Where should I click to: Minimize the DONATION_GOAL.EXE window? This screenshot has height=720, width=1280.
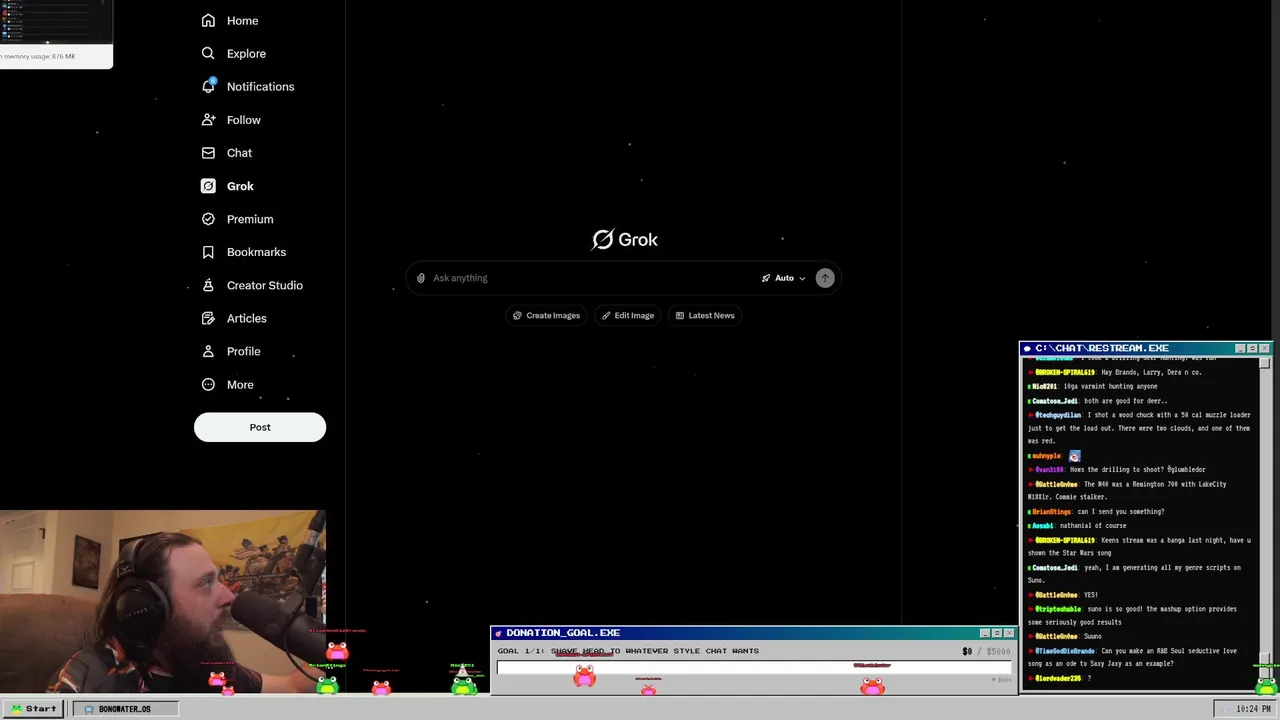pos(984,633)
